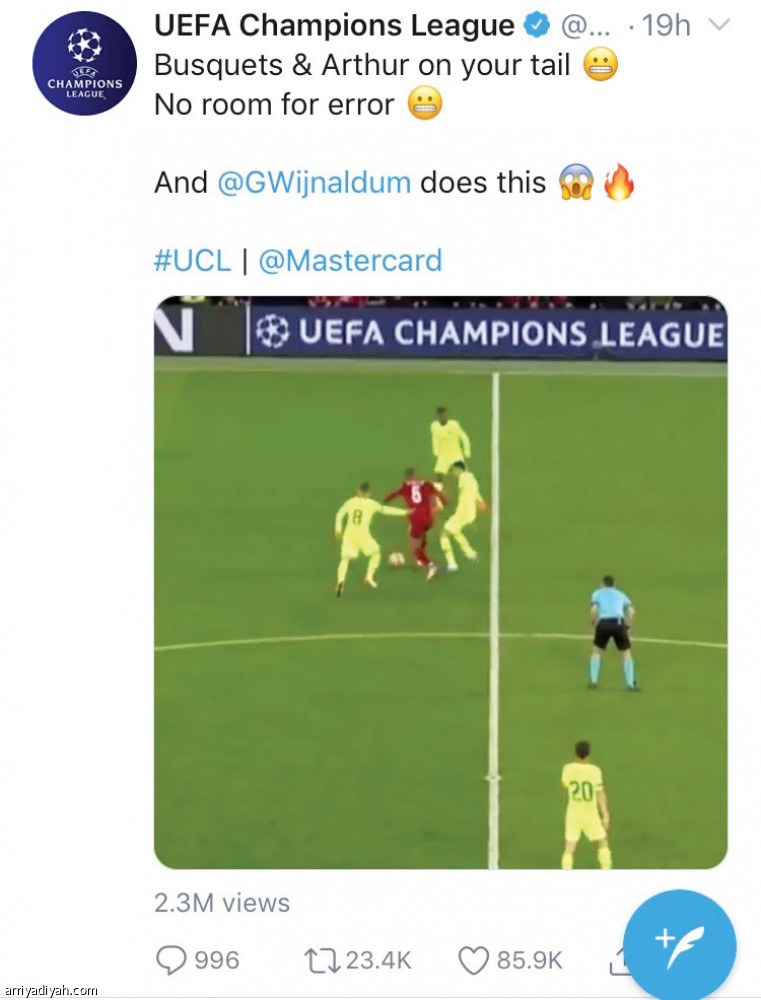Open the @Mastercard mention

350,261
